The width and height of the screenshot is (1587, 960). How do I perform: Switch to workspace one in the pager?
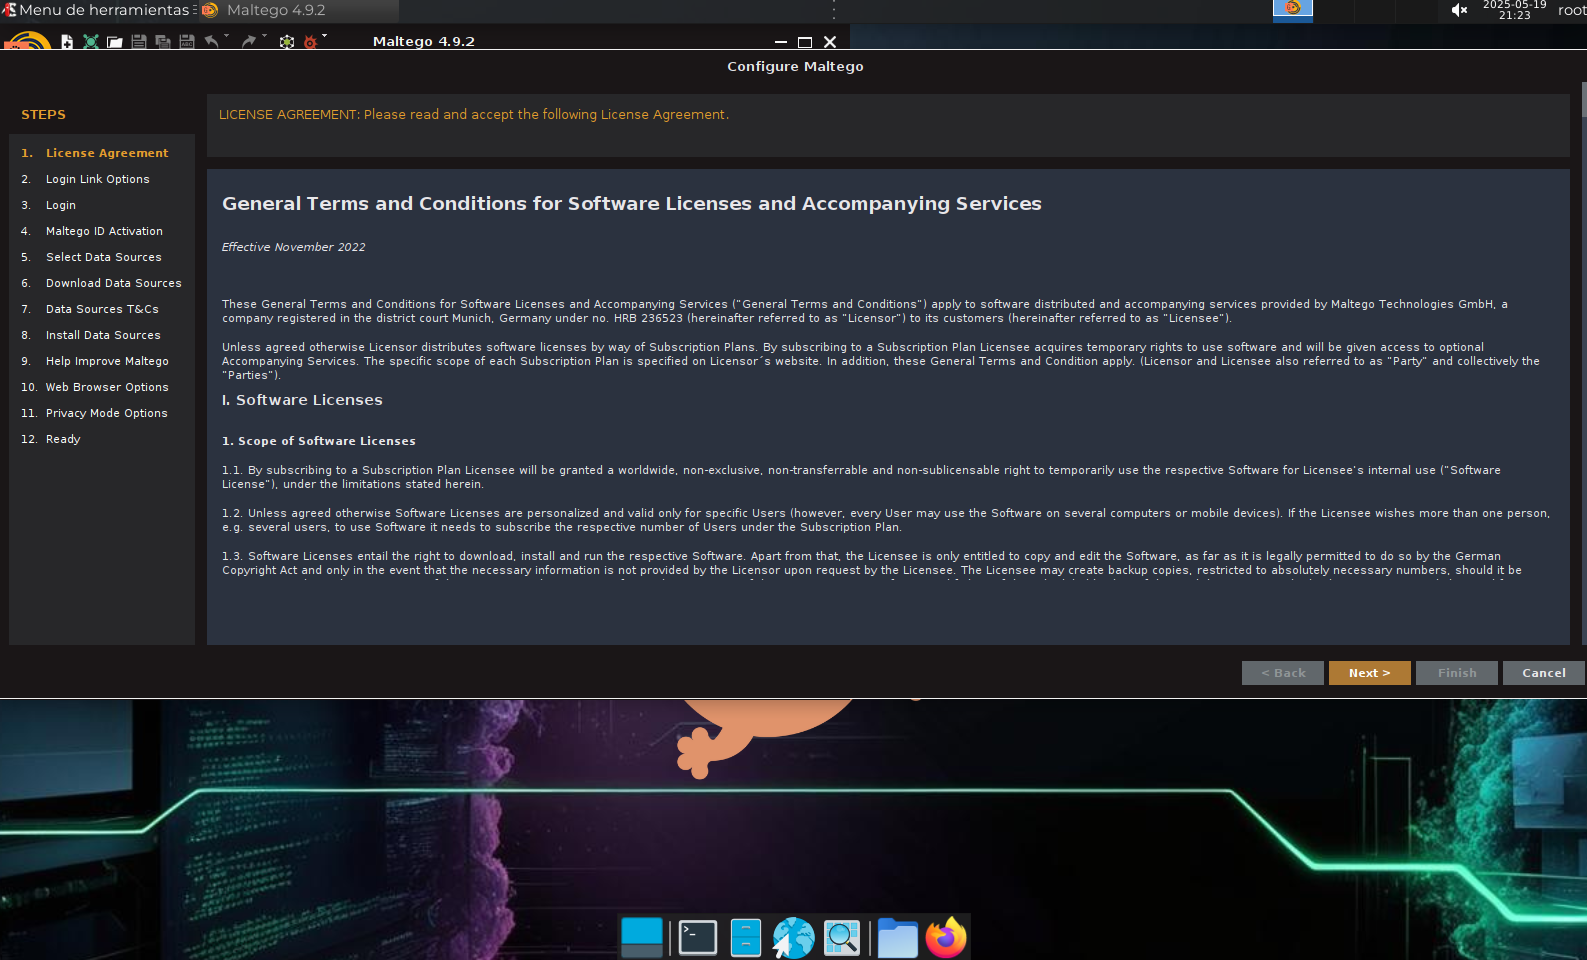(1292, 10)
